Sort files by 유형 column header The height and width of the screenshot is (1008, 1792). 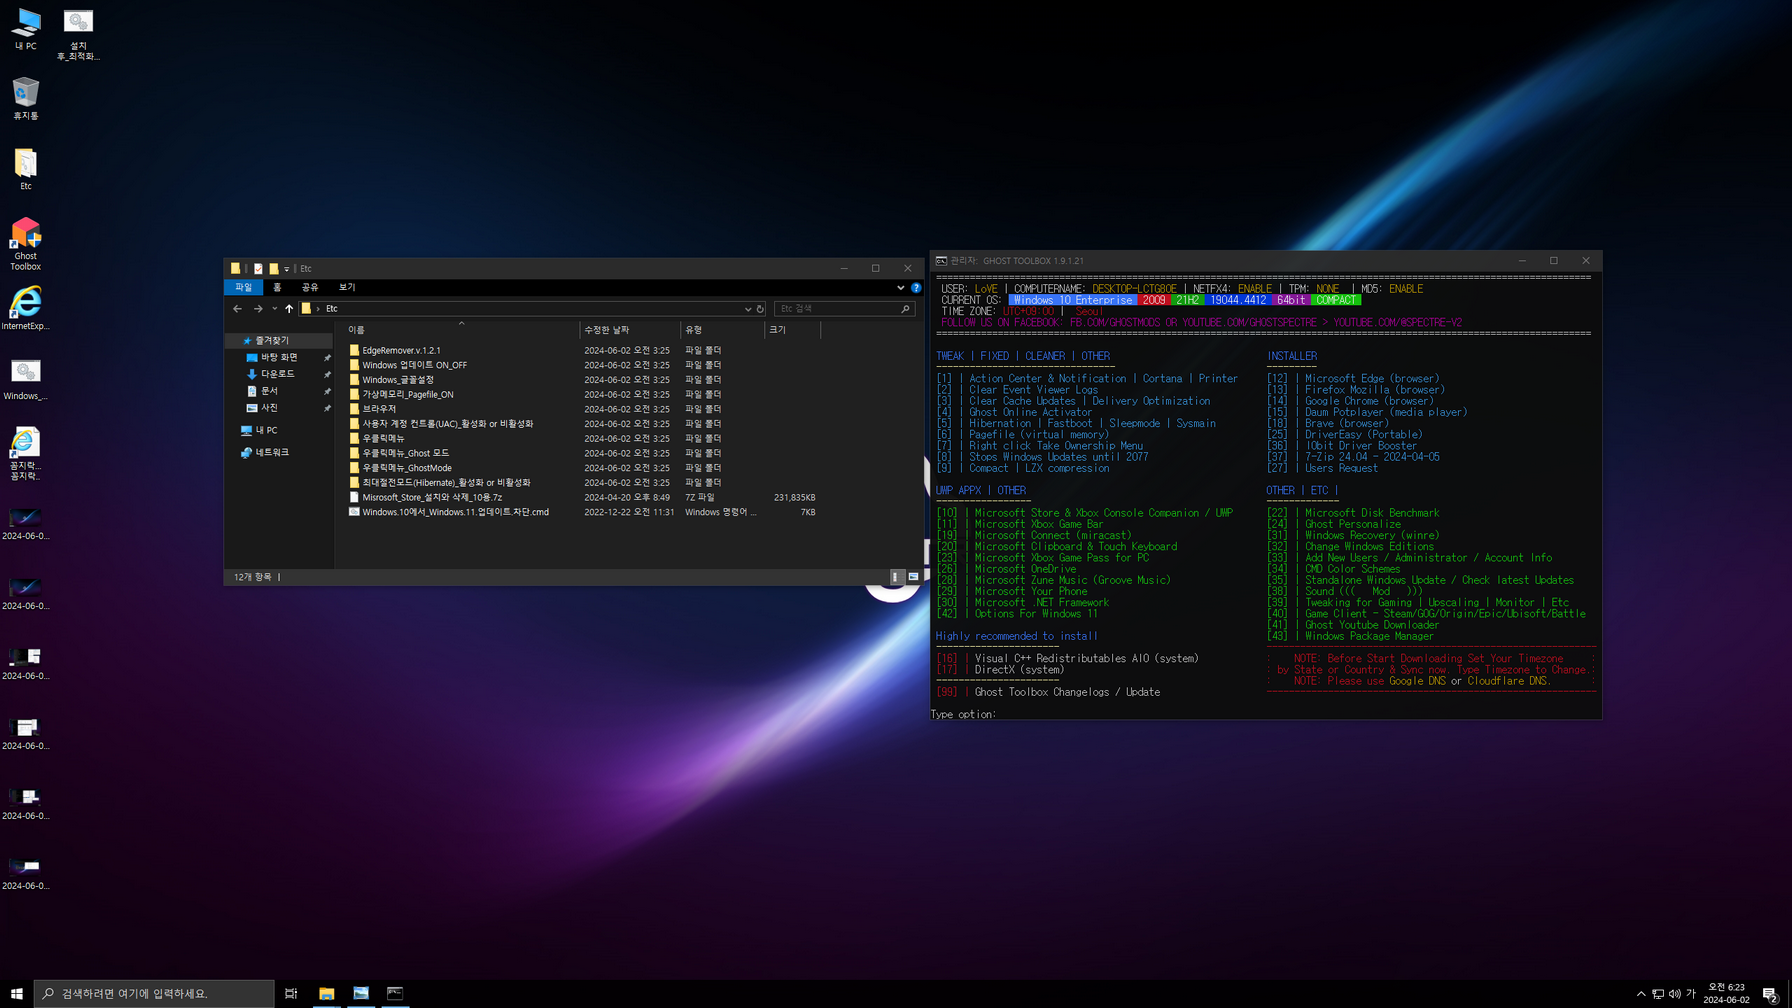tap(722, 330)
